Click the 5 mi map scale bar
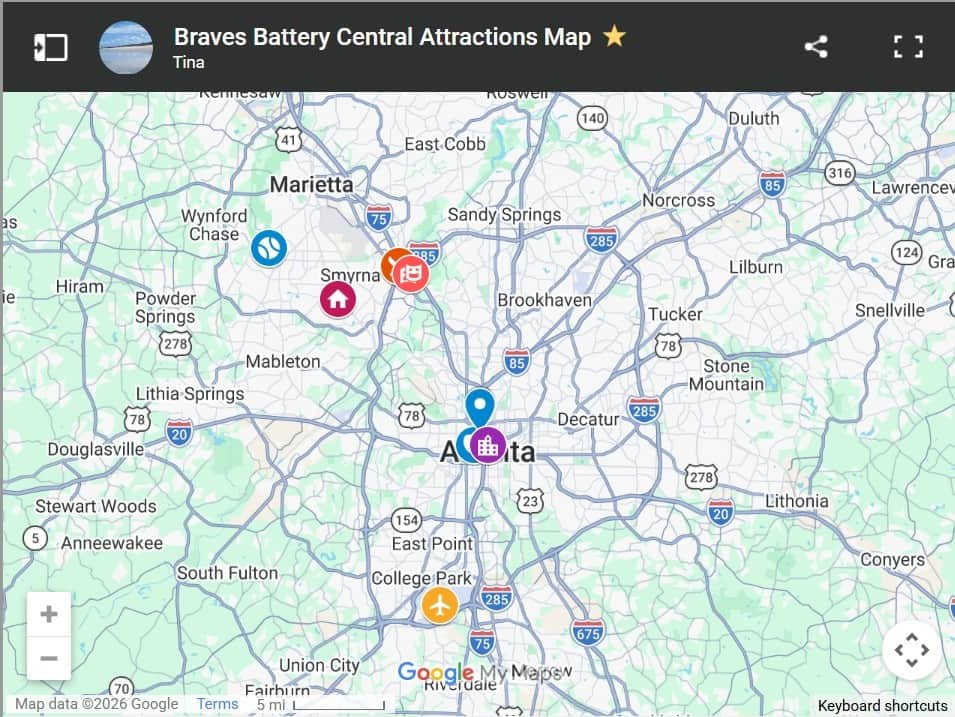Viewport: 955px width, 717px height. (320, 705)
